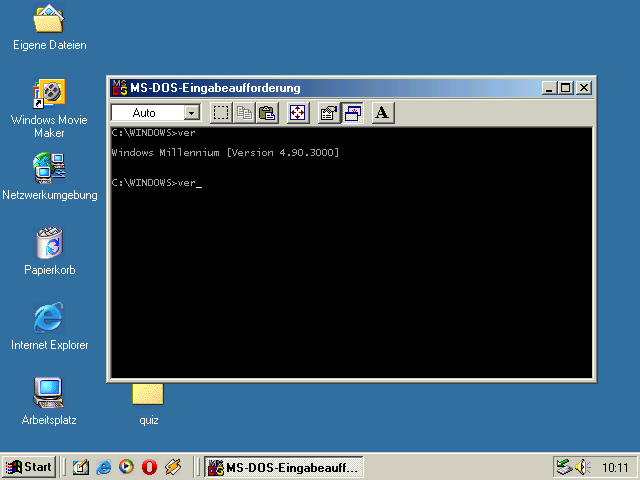Click Show Desktop quick launch icon

[x=81, y=467]
